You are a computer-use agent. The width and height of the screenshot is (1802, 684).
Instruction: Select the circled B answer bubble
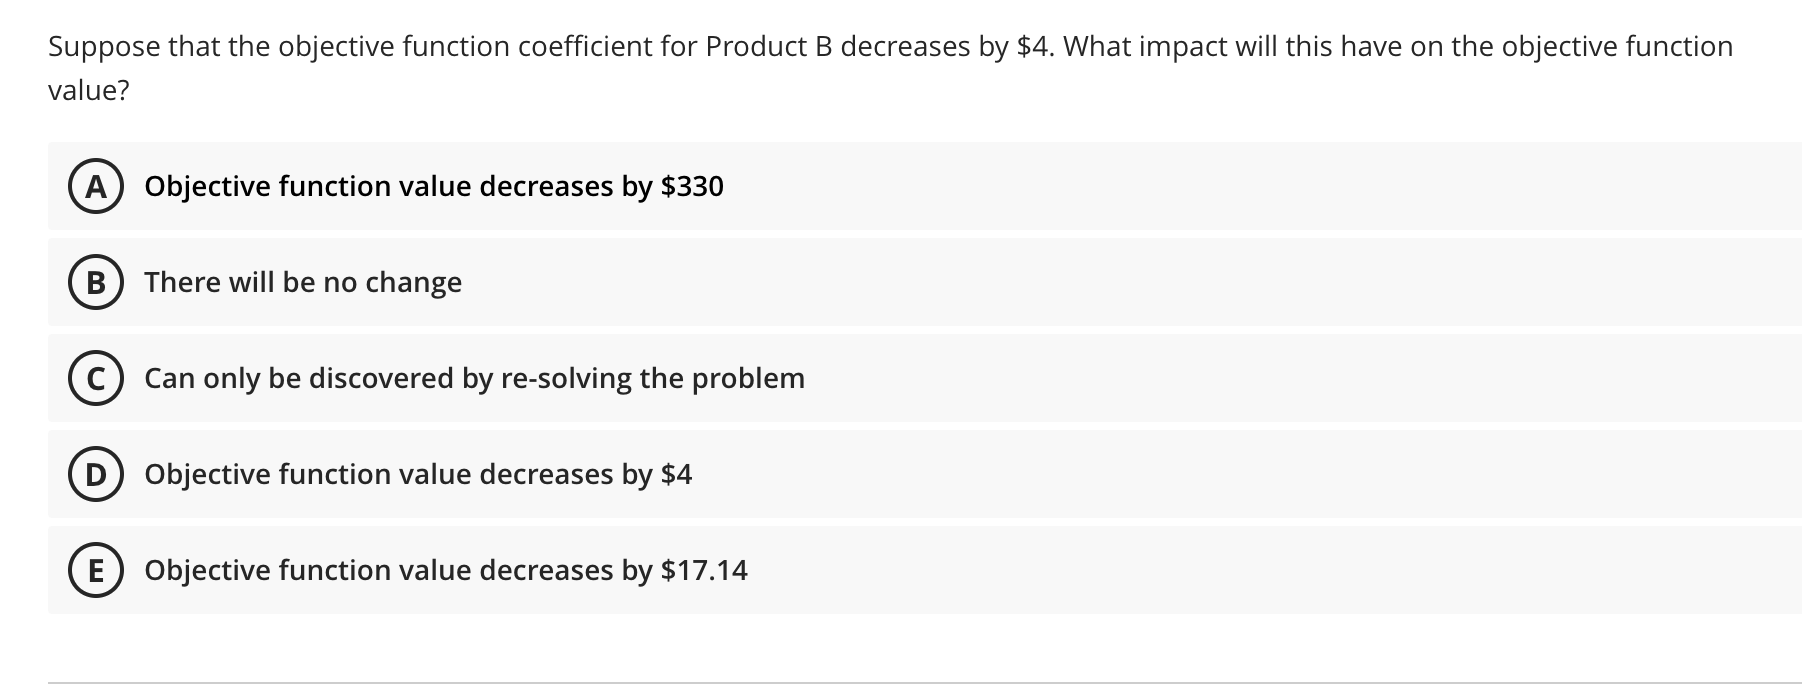click(x=95, y=282)
